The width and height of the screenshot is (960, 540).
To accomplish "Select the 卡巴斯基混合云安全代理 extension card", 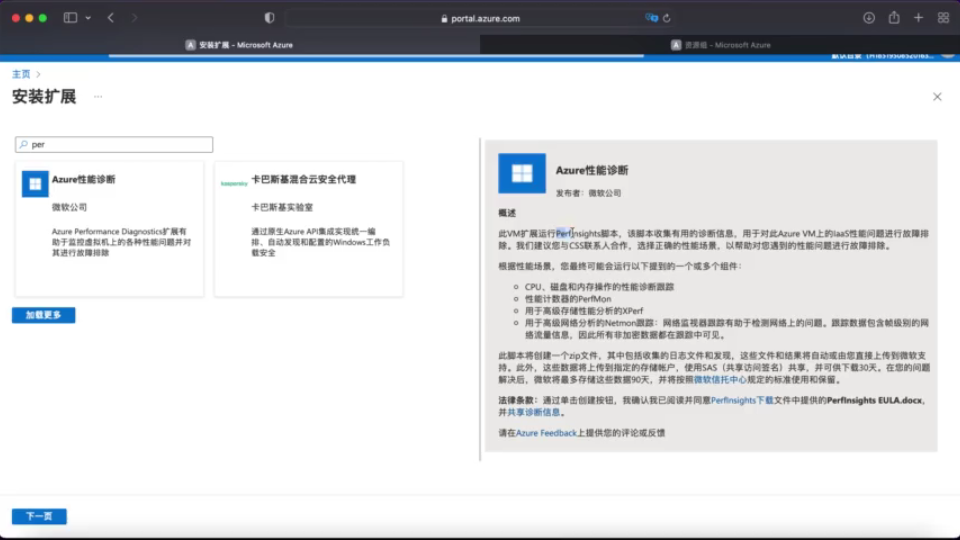I will click(309, 229).
